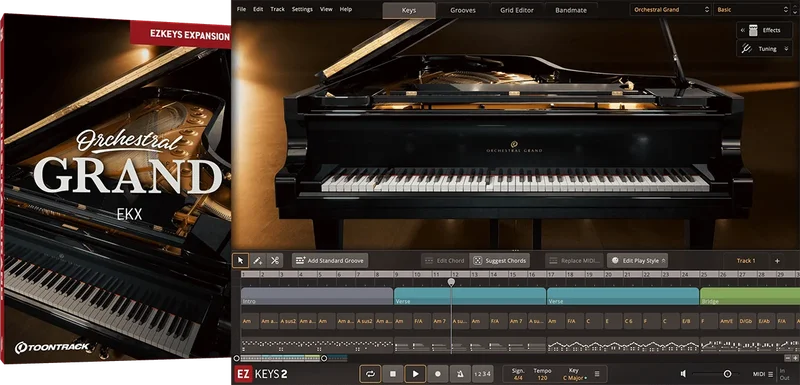The width and height of the screenshot is (800, 385).
Task: Open the View menu
Action: pyautogui.click(x=326, y=9)
